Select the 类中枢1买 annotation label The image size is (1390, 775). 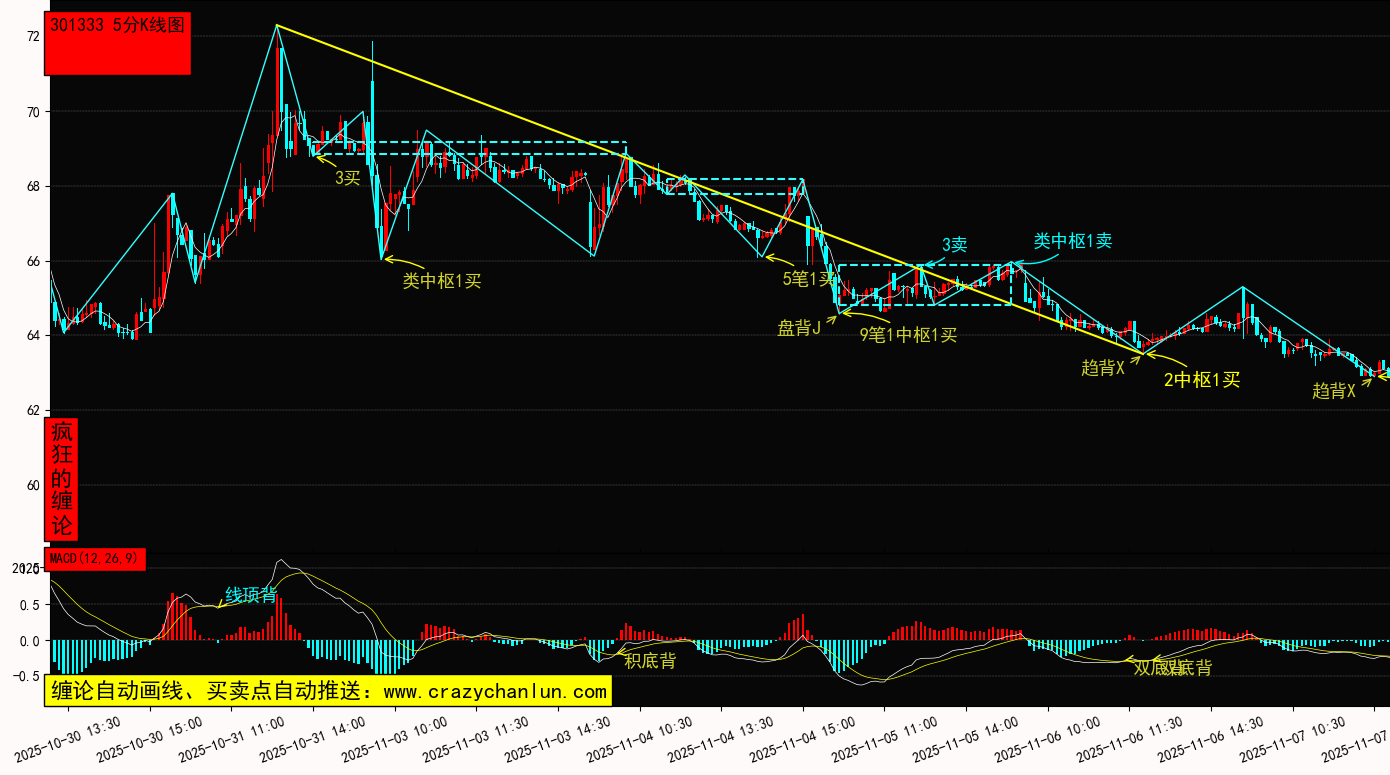click(441, 281)
